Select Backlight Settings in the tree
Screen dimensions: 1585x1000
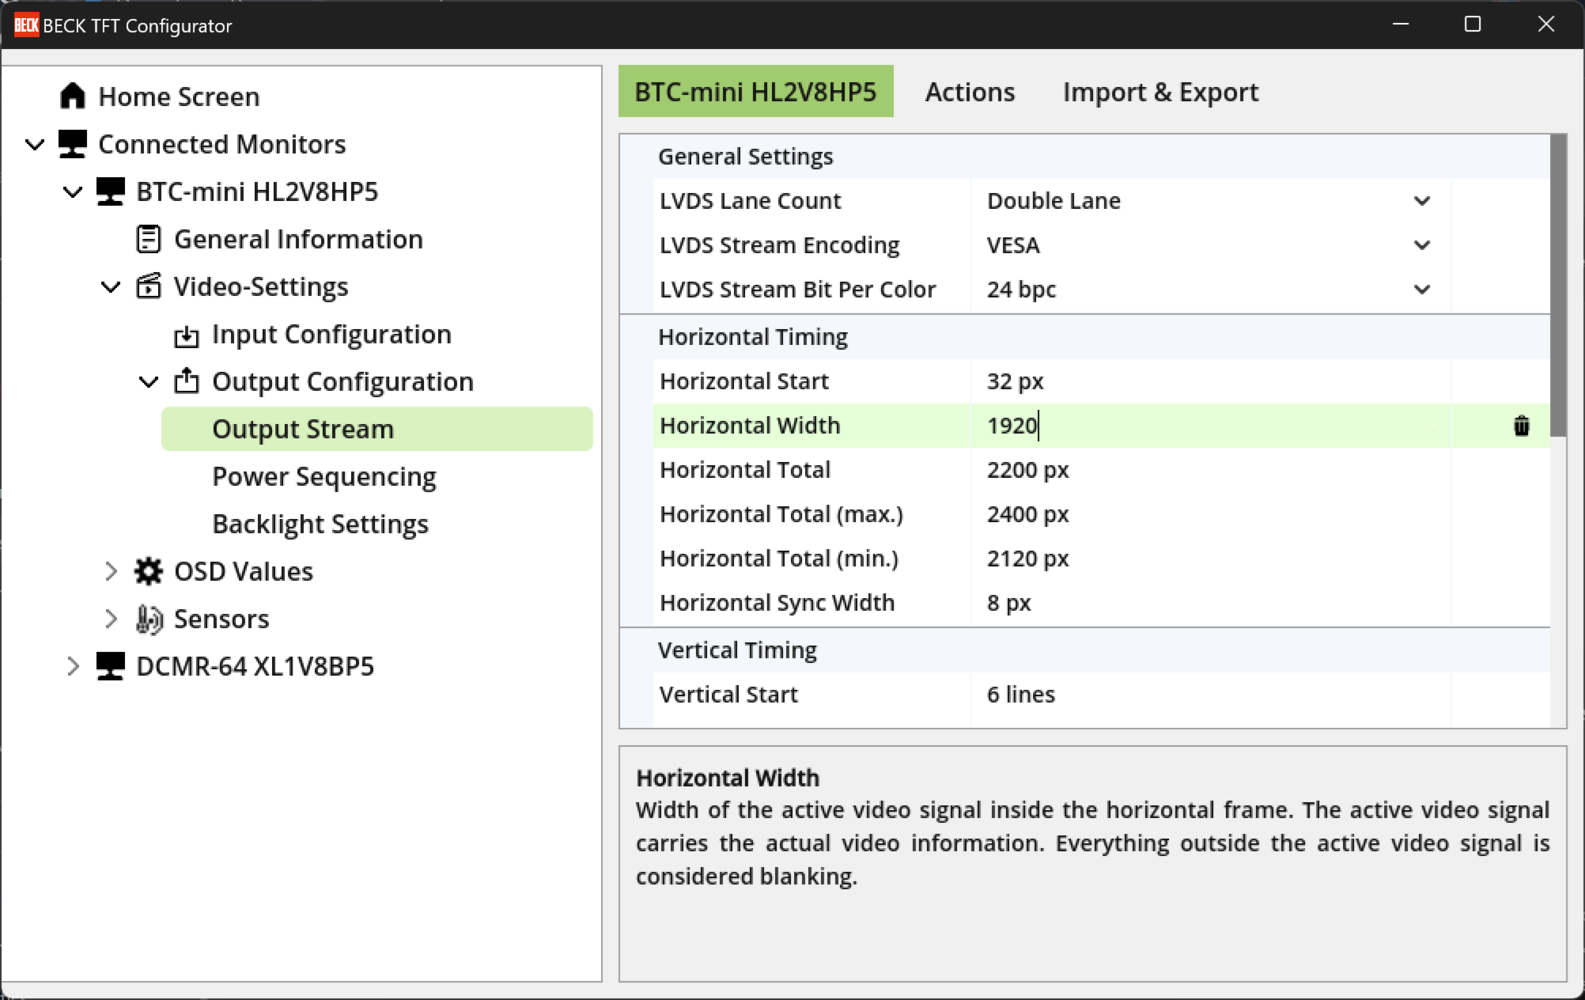tap(320, 524)
